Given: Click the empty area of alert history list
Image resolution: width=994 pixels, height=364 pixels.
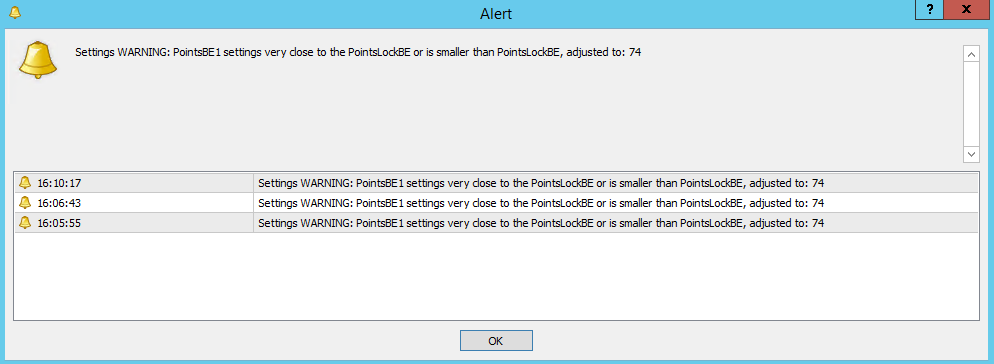Looking at the screenshot, I should pyautogui.click(x=496, y=276).
